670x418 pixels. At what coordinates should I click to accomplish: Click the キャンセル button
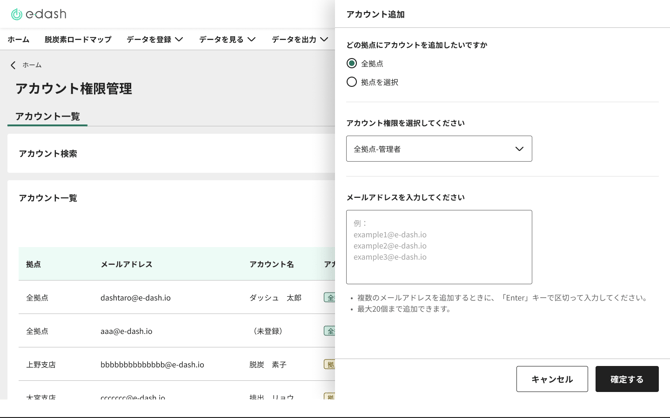(x=552, y=379)
